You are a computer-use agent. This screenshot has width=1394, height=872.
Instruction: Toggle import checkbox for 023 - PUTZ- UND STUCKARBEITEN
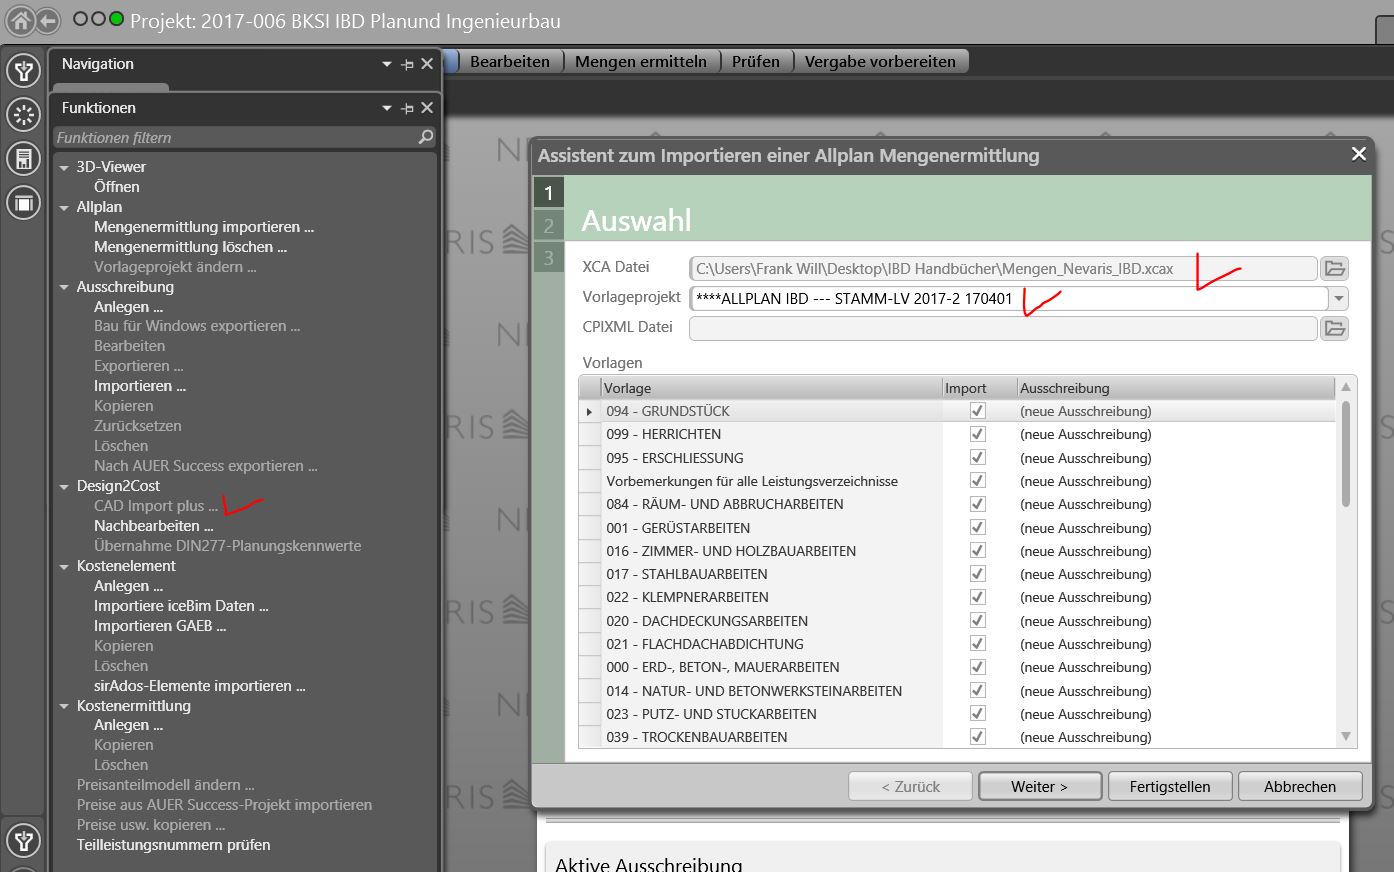coord(977,714)
